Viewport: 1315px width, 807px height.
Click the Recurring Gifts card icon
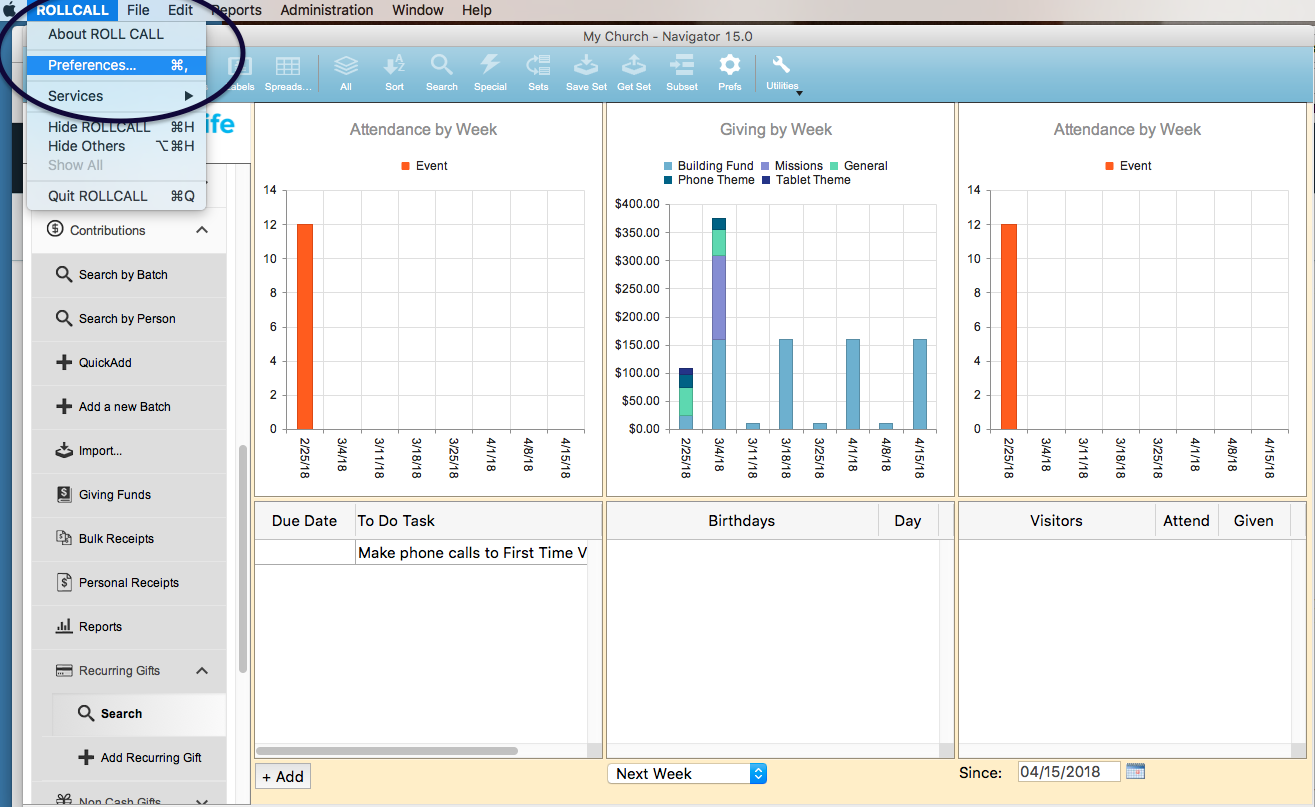[x=63, y=670]
